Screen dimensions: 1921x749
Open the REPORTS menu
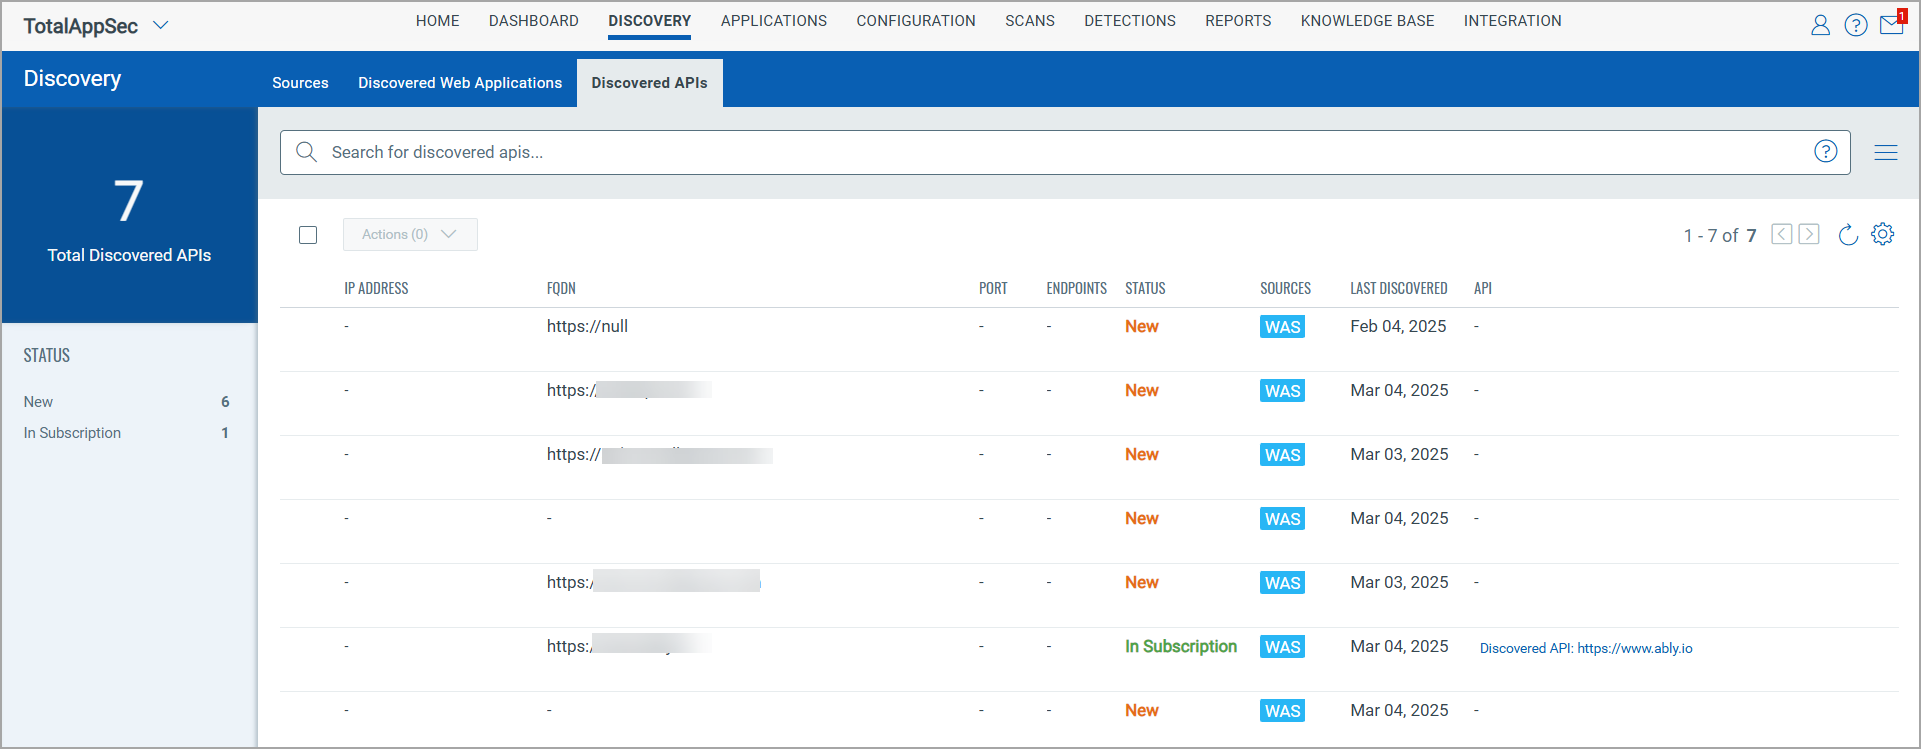(x=1238, y=21)
